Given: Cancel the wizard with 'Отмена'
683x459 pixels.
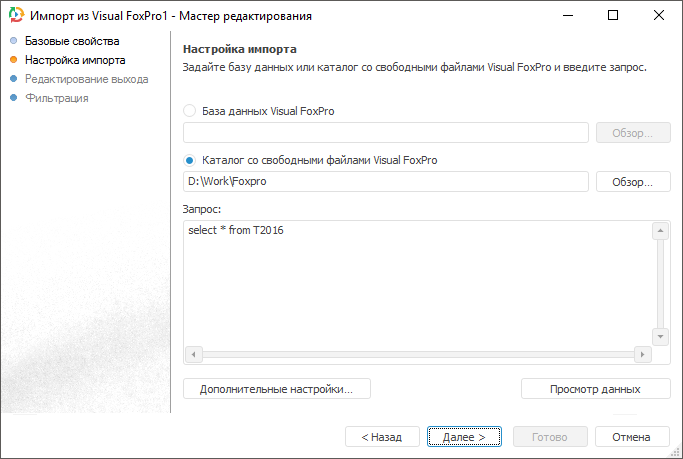Looking at the screenshot, I should point(631,437).
